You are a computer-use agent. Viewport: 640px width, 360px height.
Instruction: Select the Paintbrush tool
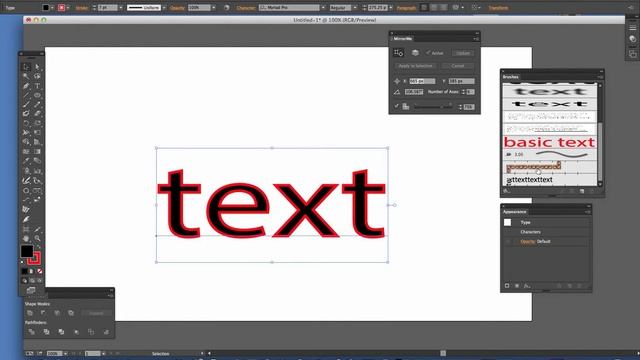[26, 105]
